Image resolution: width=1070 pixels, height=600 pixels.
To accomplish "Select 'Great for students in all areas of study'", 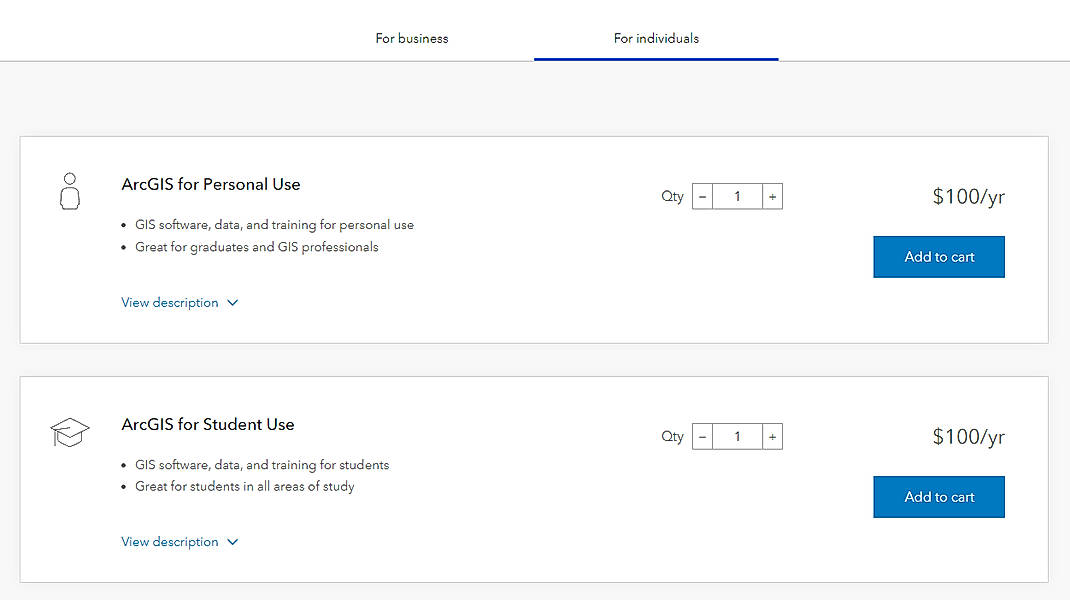I will coord(244,487).
